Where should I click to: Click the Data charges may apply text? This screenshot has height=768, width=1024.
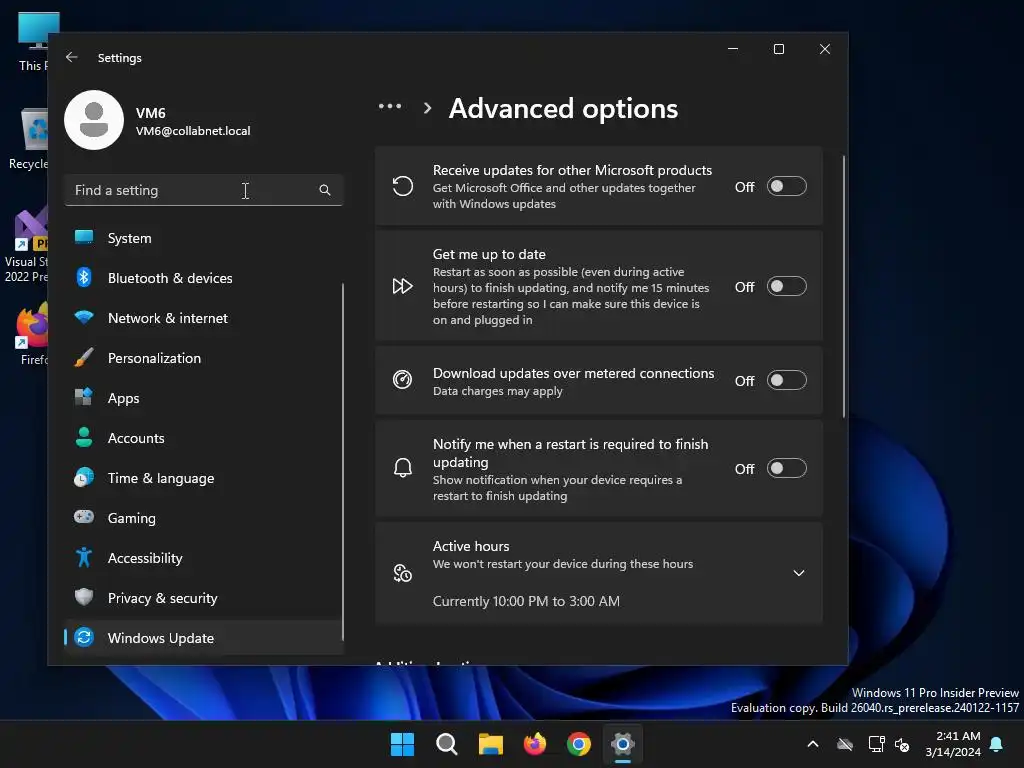tap(497, 391)
